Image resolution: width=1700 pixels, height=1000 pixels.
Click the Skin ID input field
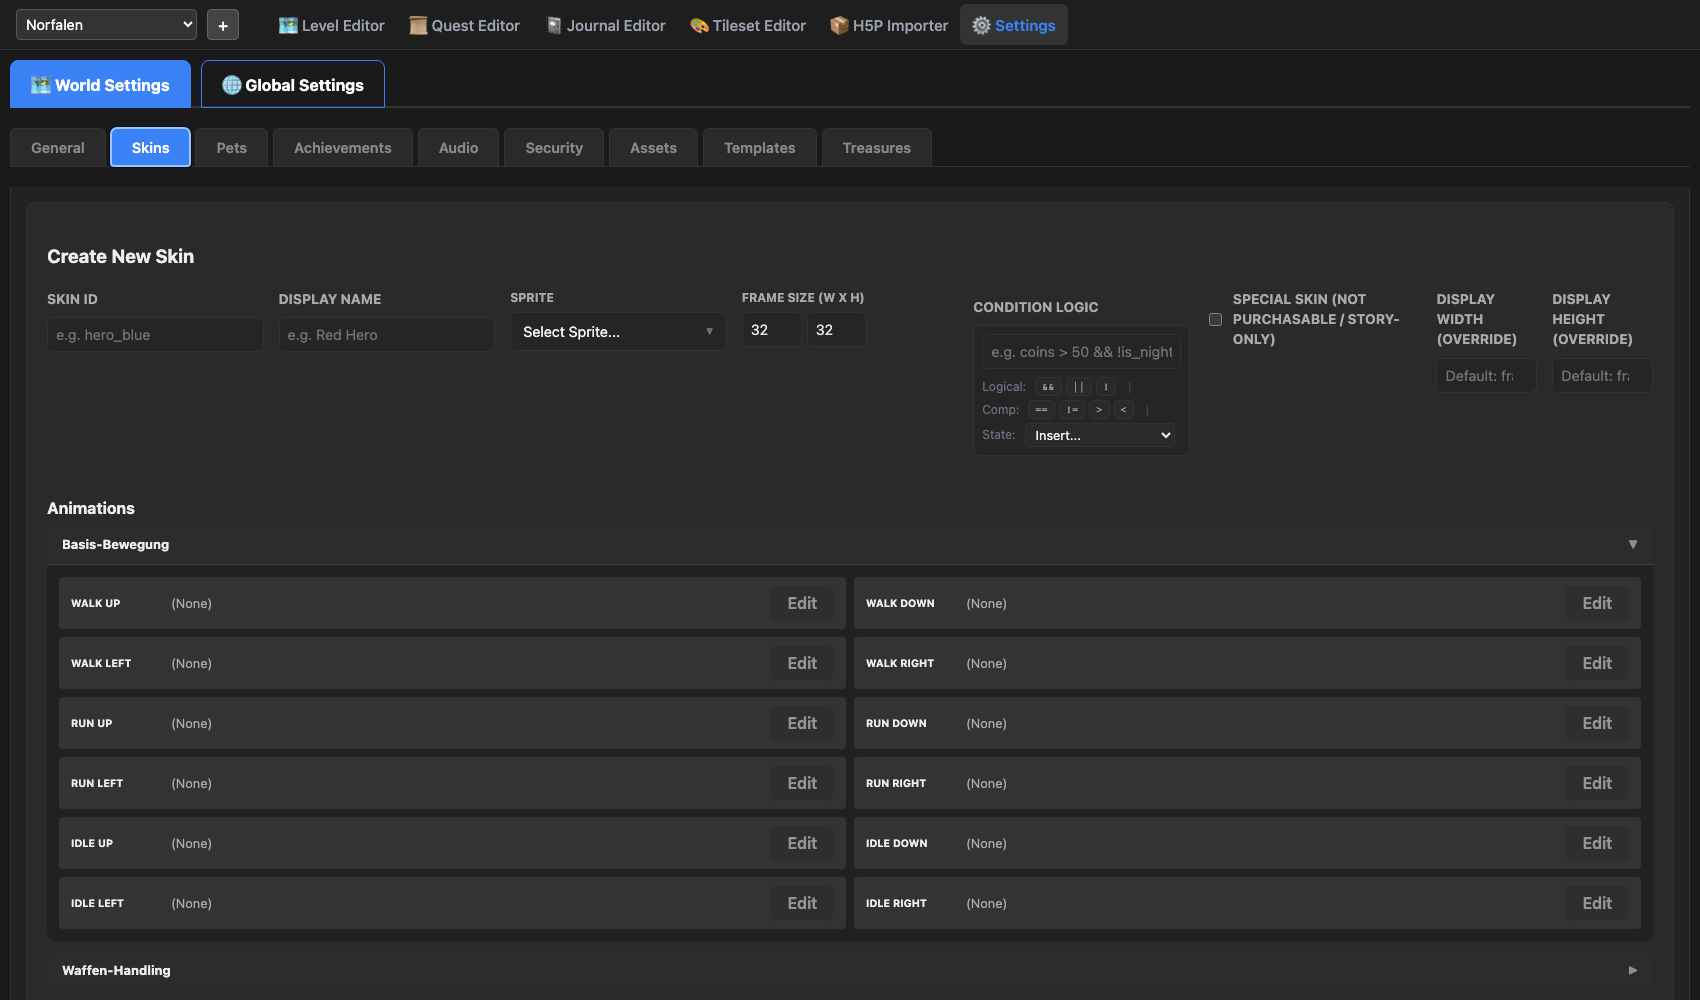coord(155,335)
